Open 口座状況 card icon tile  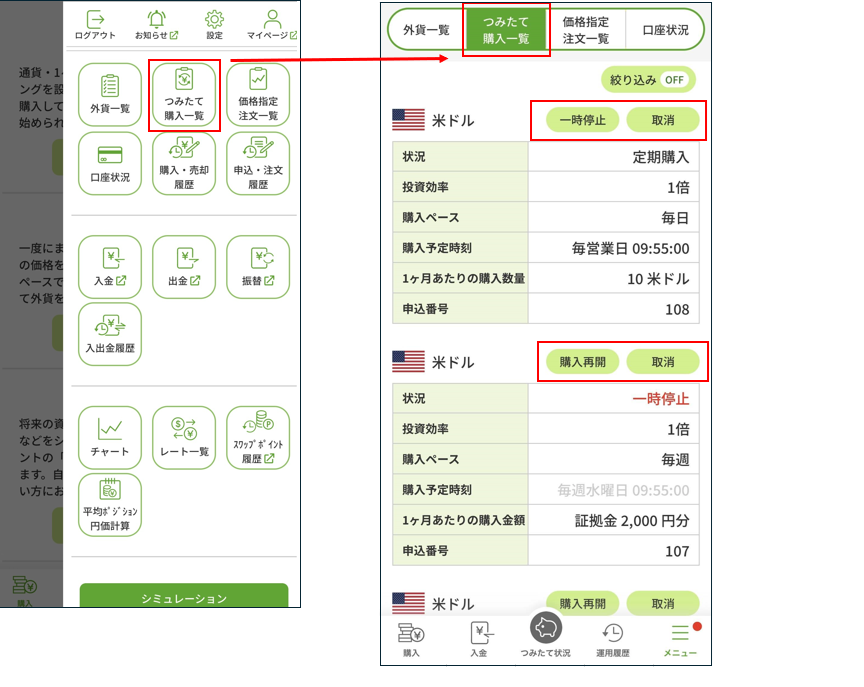click(110, 163)
